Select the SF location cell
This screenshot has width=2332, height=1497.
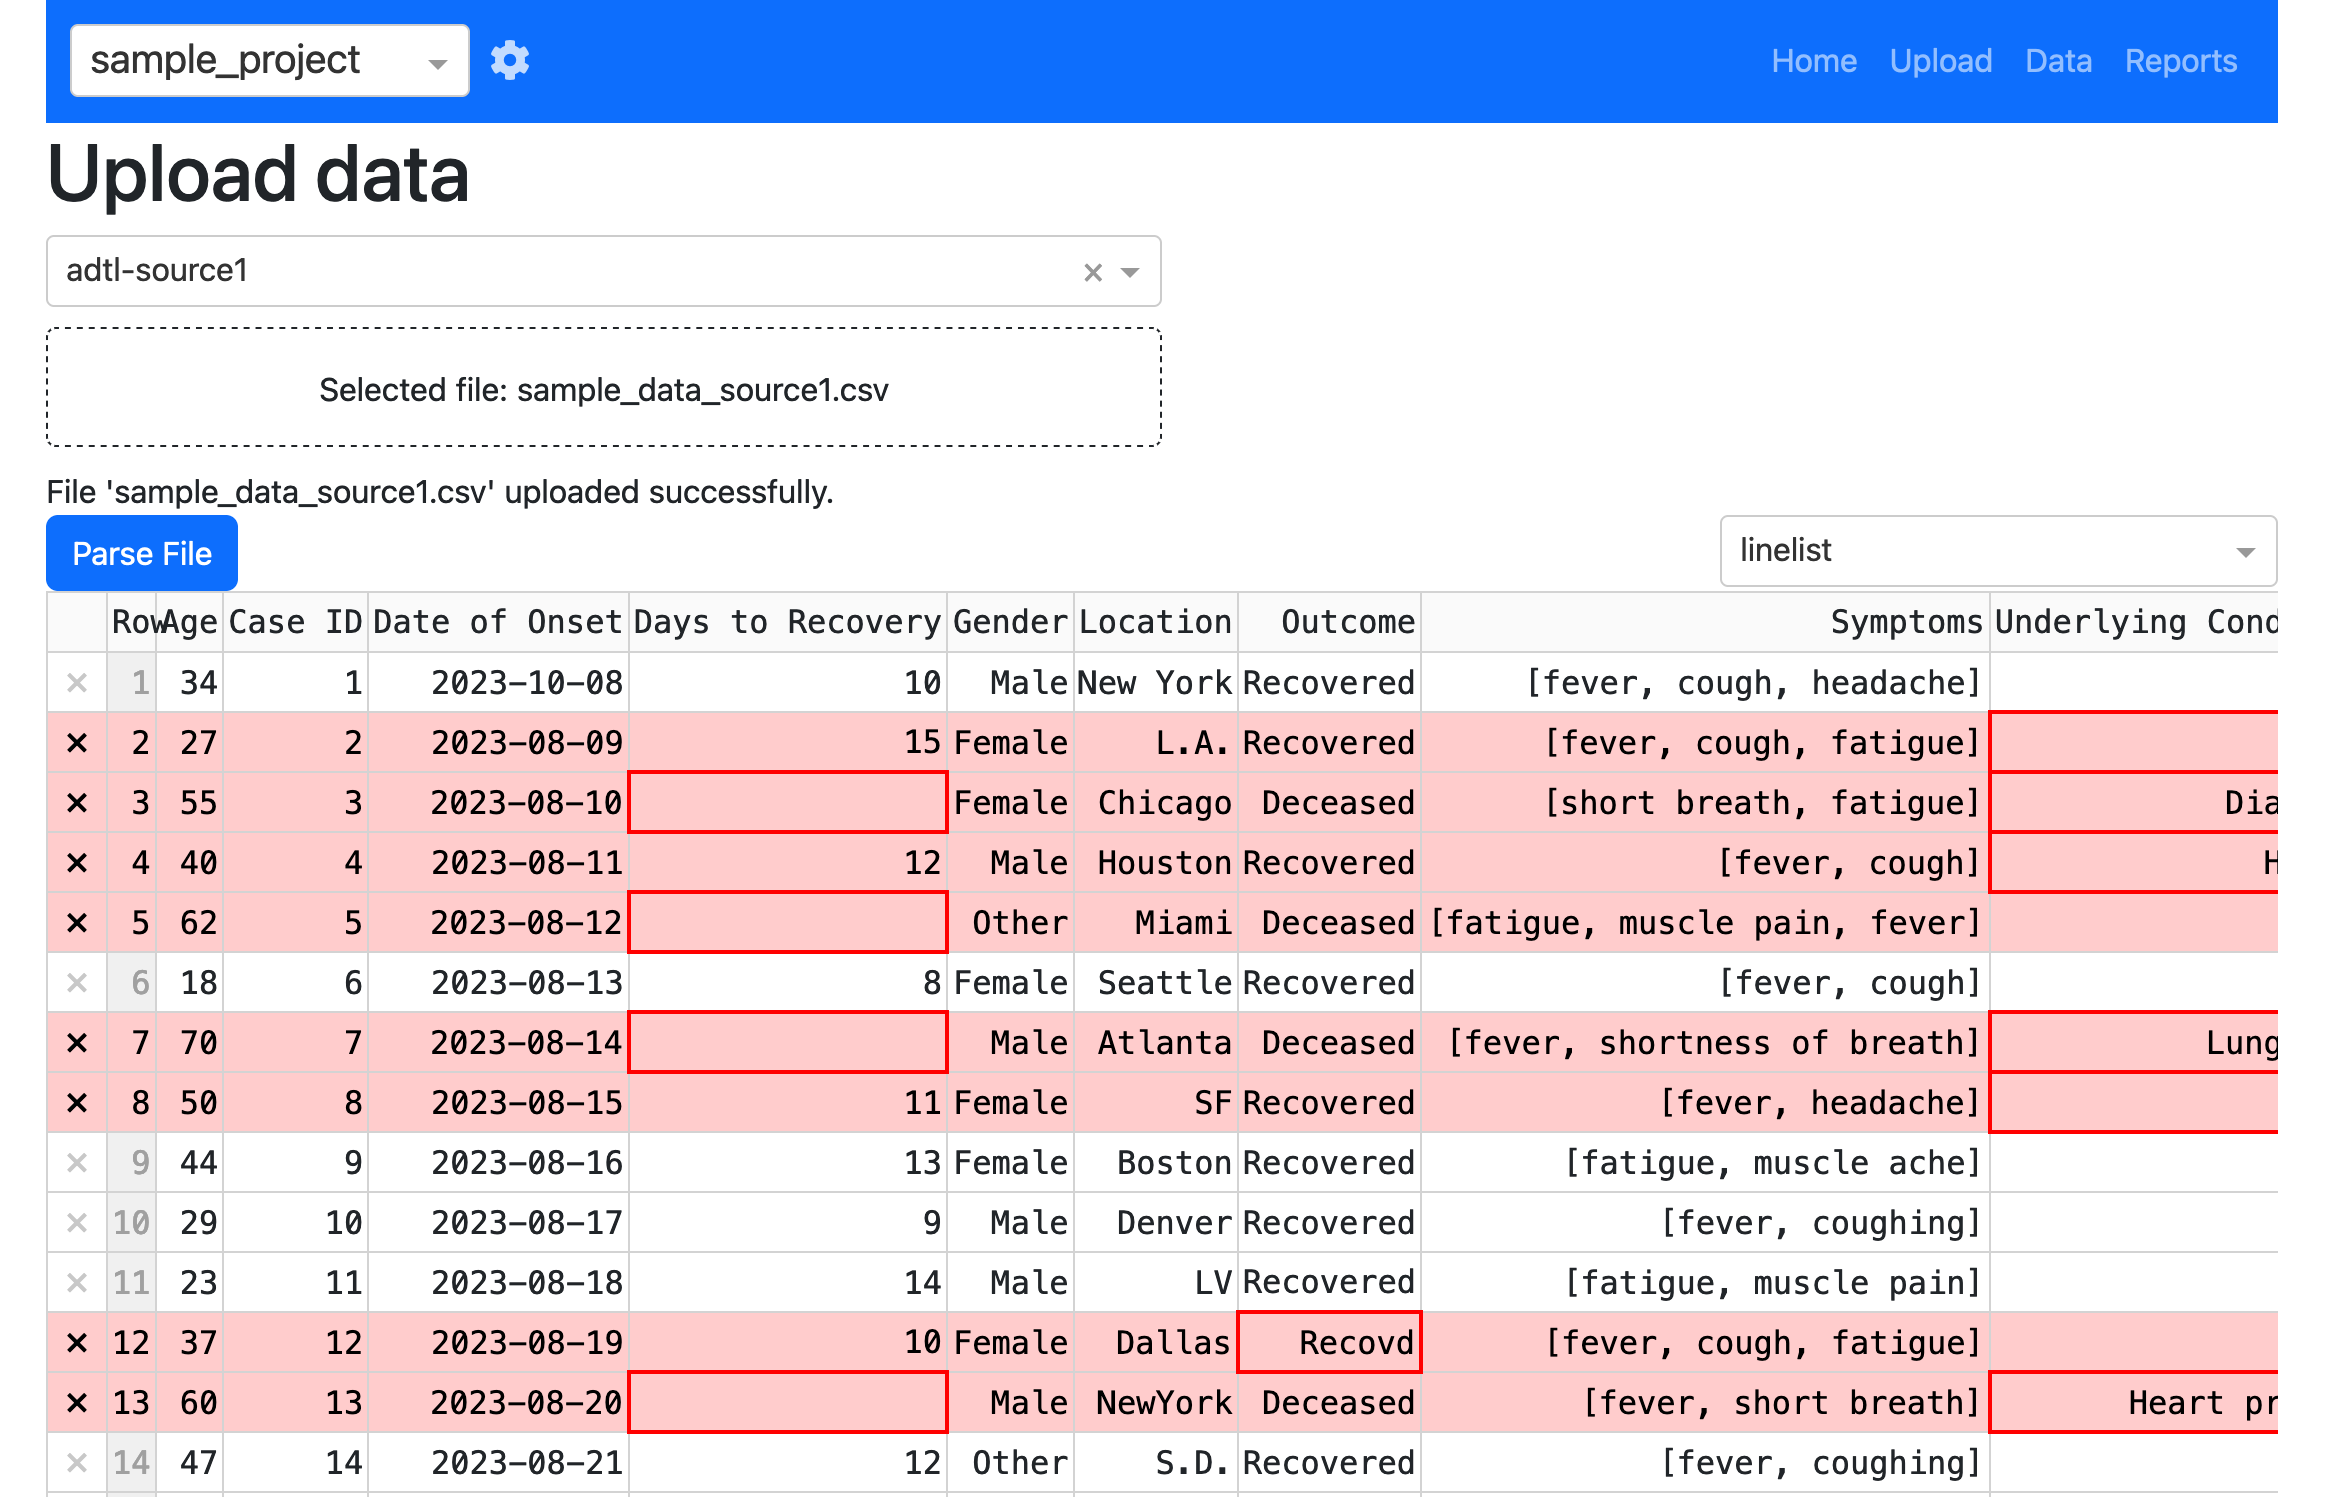pos(1156,1103)
